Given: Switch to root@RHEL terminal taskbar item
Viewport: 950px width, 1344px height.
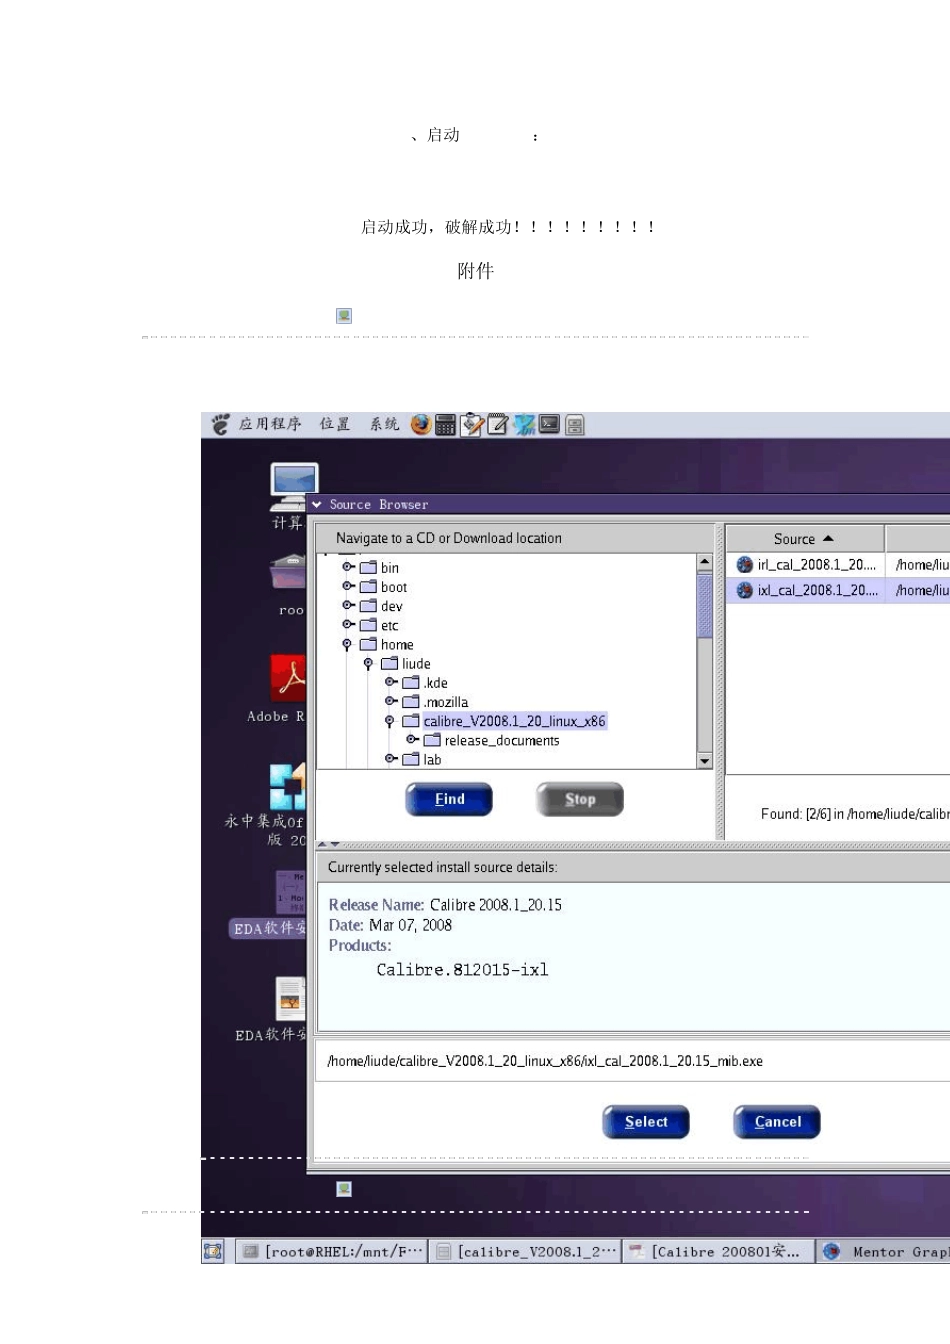Looking at the screenshot, I should 332,1251.
